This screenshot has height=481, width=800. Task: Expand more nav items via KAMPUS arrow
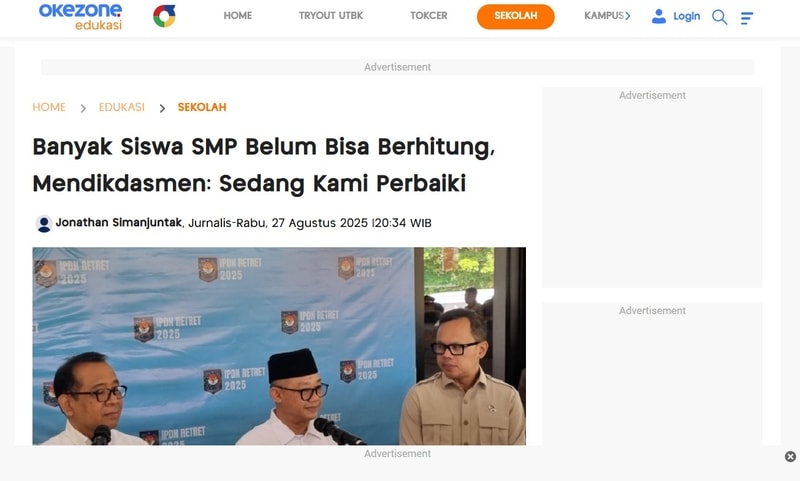628,16
